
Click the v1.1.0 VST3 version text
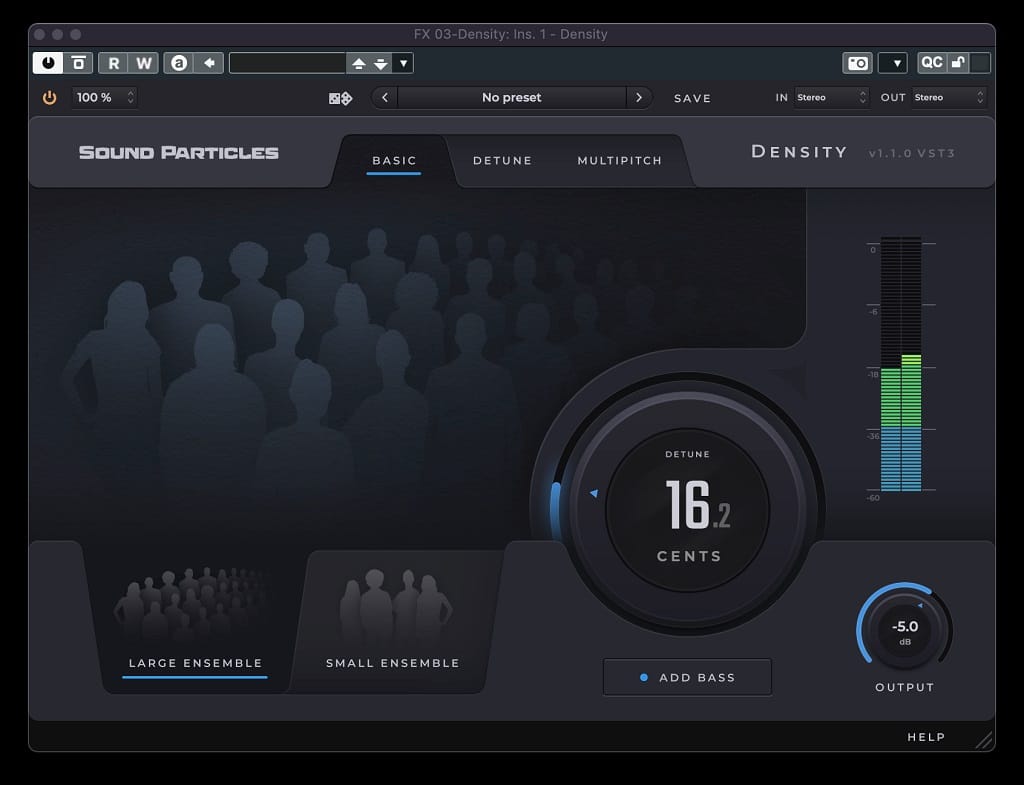point(912,153)
